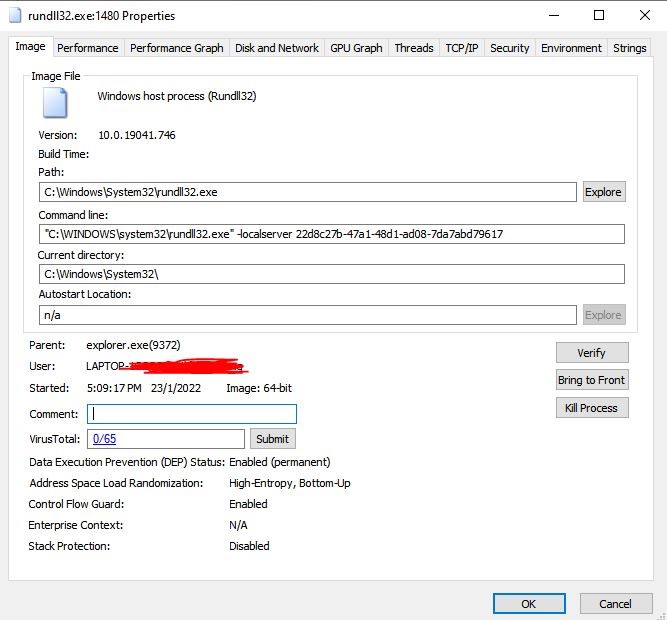The height and width of the screenshot is (620, 667).
Task: Click the Image: 64-bit text
Action: tap(259, 388)
